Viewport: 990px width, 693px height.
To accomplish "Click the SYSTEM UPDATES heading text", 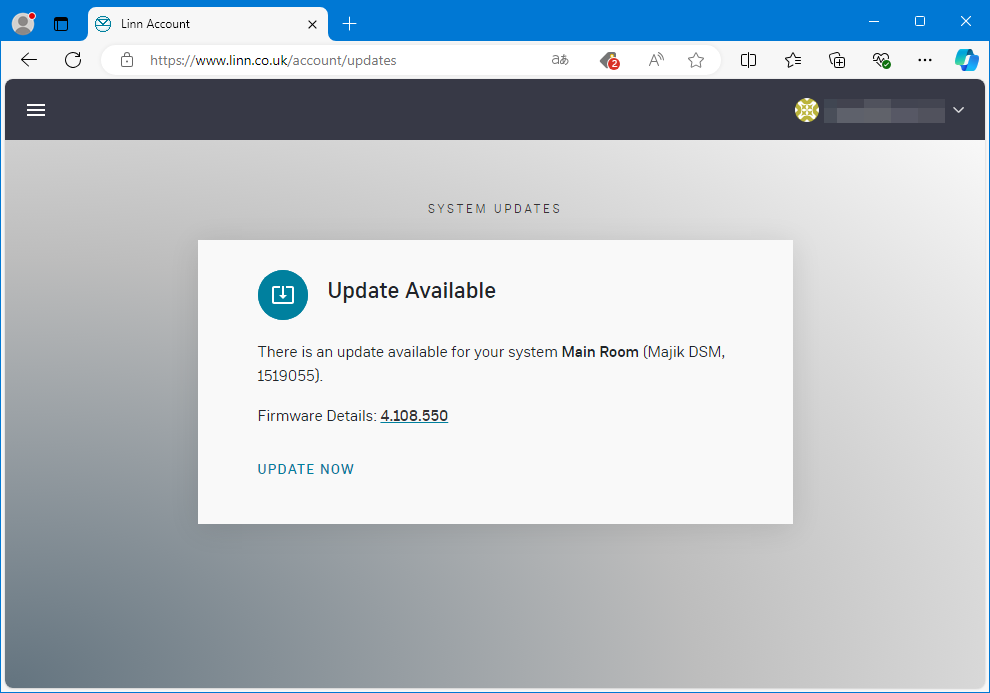I will point(494,209).
